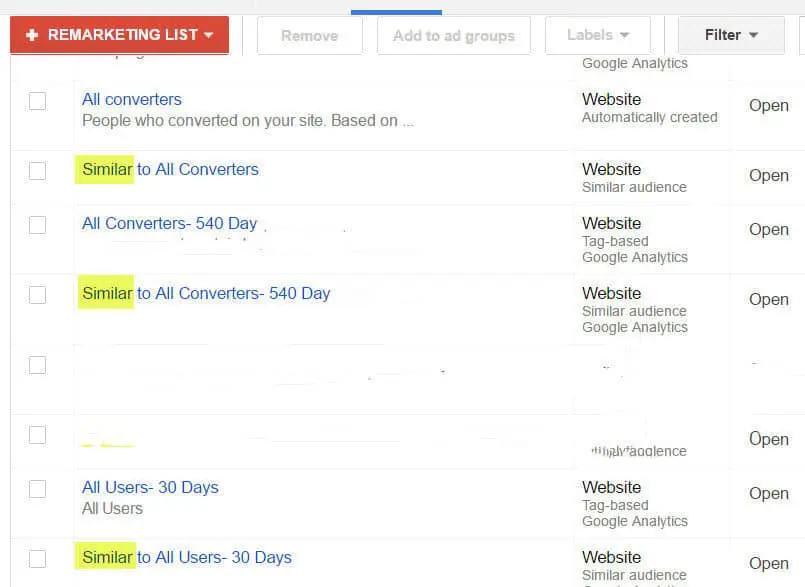The width and height of the screenshot is (805, 587).
Task: Open the Remarketing List dropdown button
Action: tap(119, 35)
